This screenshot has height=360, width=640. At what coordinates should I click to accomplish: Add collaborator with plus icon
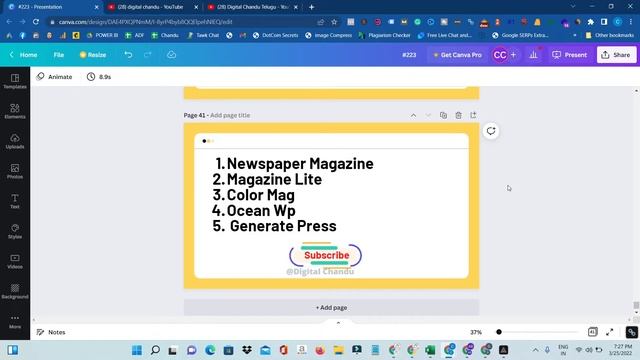[513, 55]
